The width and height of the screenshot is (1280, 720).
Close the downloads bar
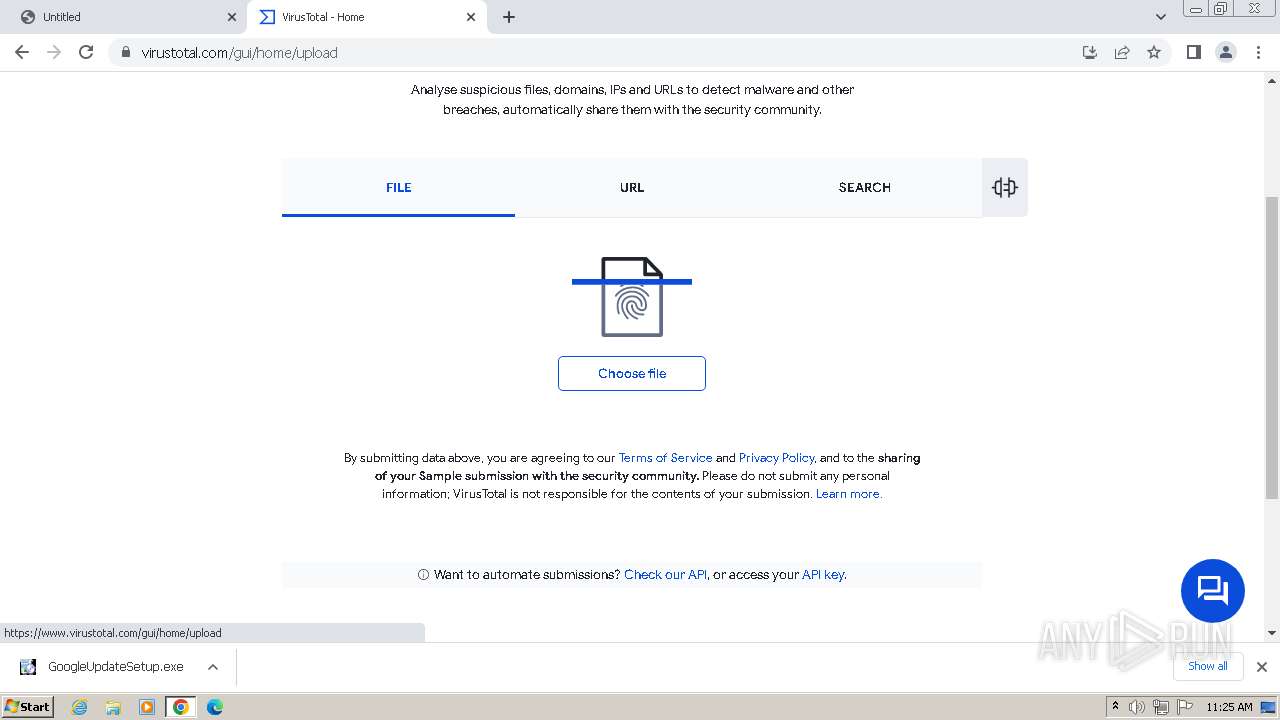(x=1261, y=667)
